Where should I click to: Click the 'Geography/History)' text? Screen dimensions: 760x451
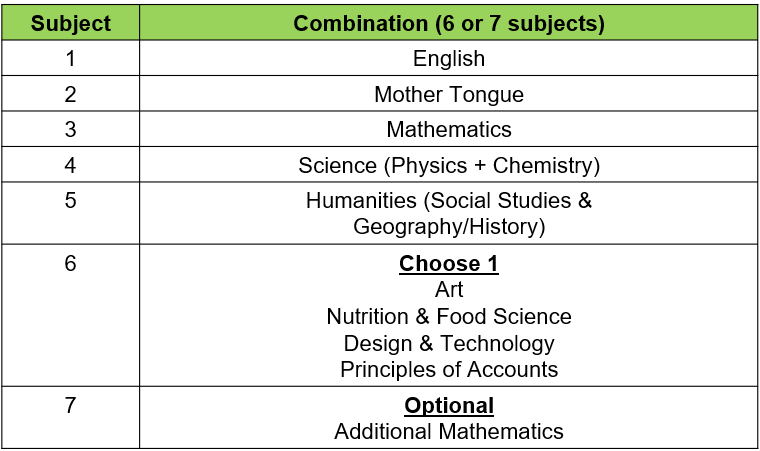coord(449,226)
